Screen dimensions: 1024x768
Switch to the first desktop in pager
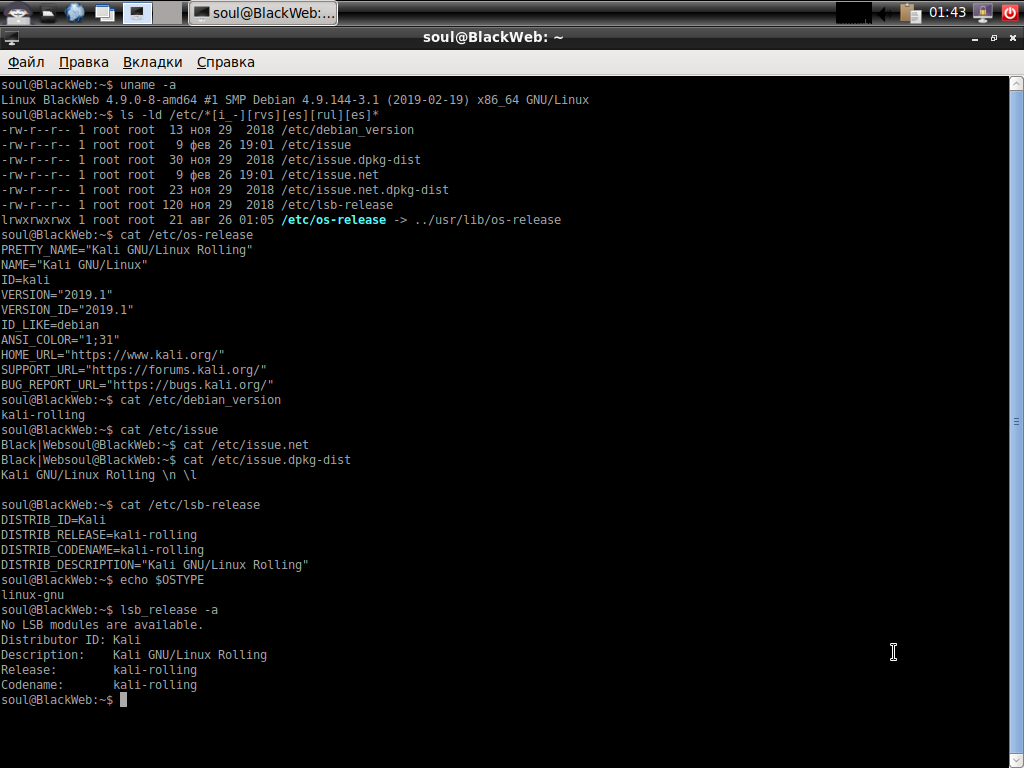click(137, 12)
